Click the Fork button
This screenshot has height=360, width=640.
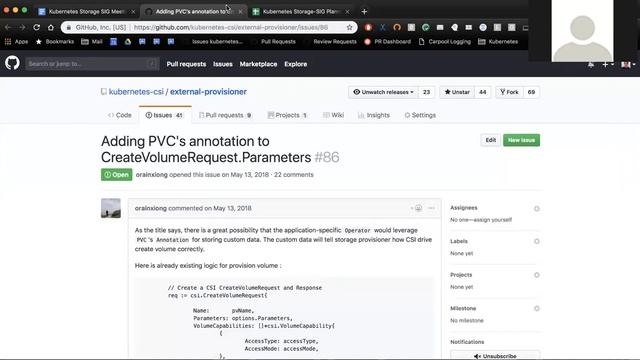(x=509, y=92)
